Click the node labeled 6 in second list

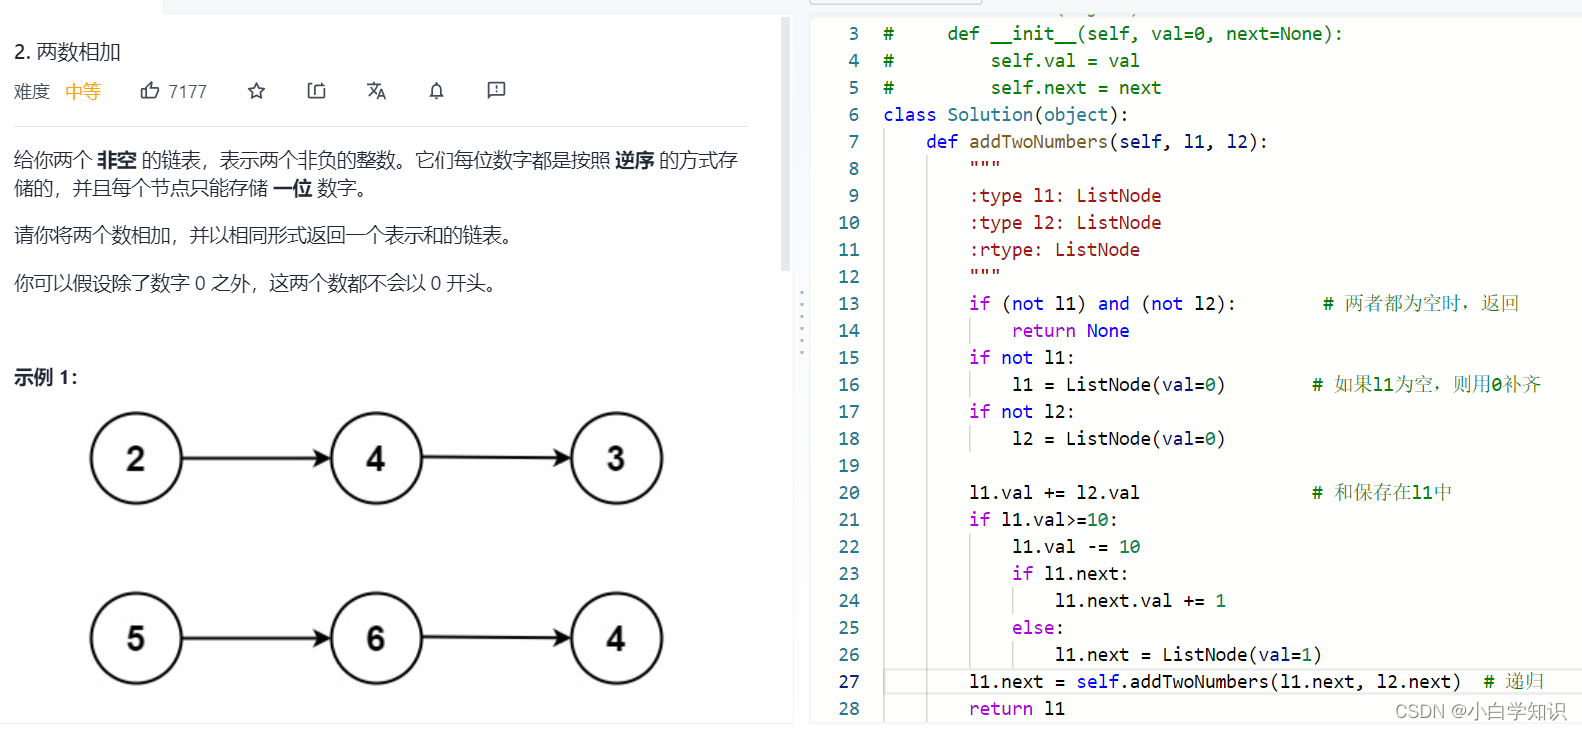[376, 638]
